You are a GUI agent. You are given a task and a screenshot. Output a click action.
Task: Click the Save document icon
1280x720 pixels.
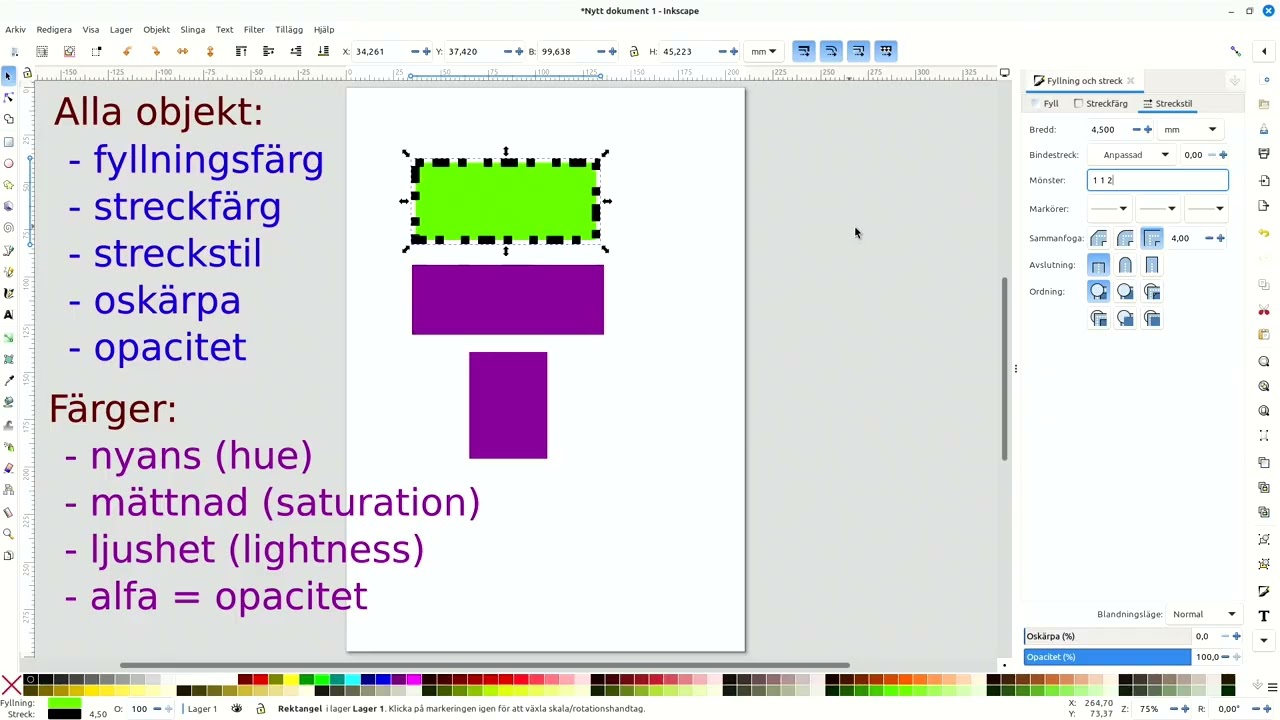click(1264, 128)
